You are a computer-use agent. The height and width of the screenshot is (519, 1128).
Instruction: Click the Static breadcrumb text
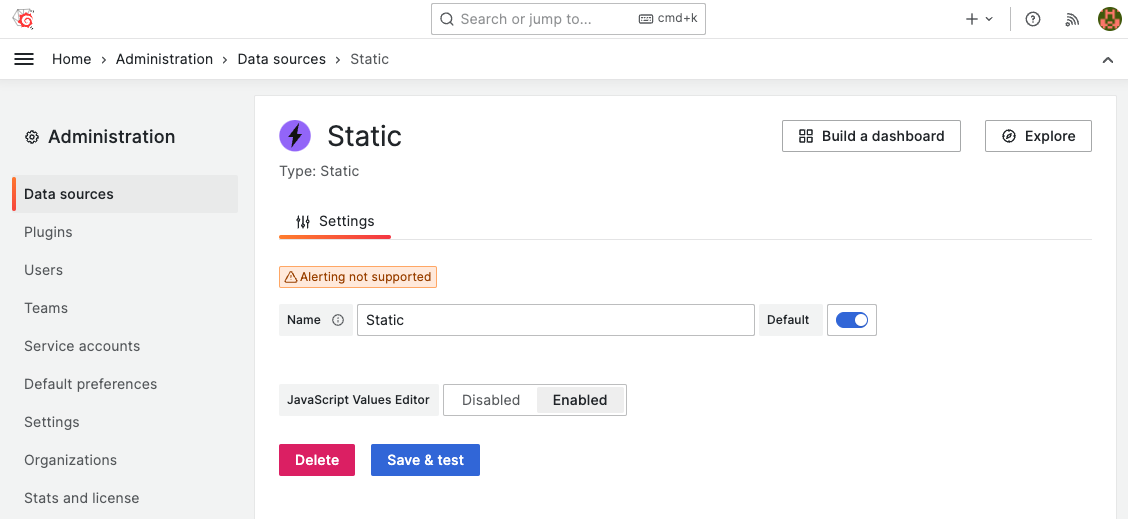369,59
